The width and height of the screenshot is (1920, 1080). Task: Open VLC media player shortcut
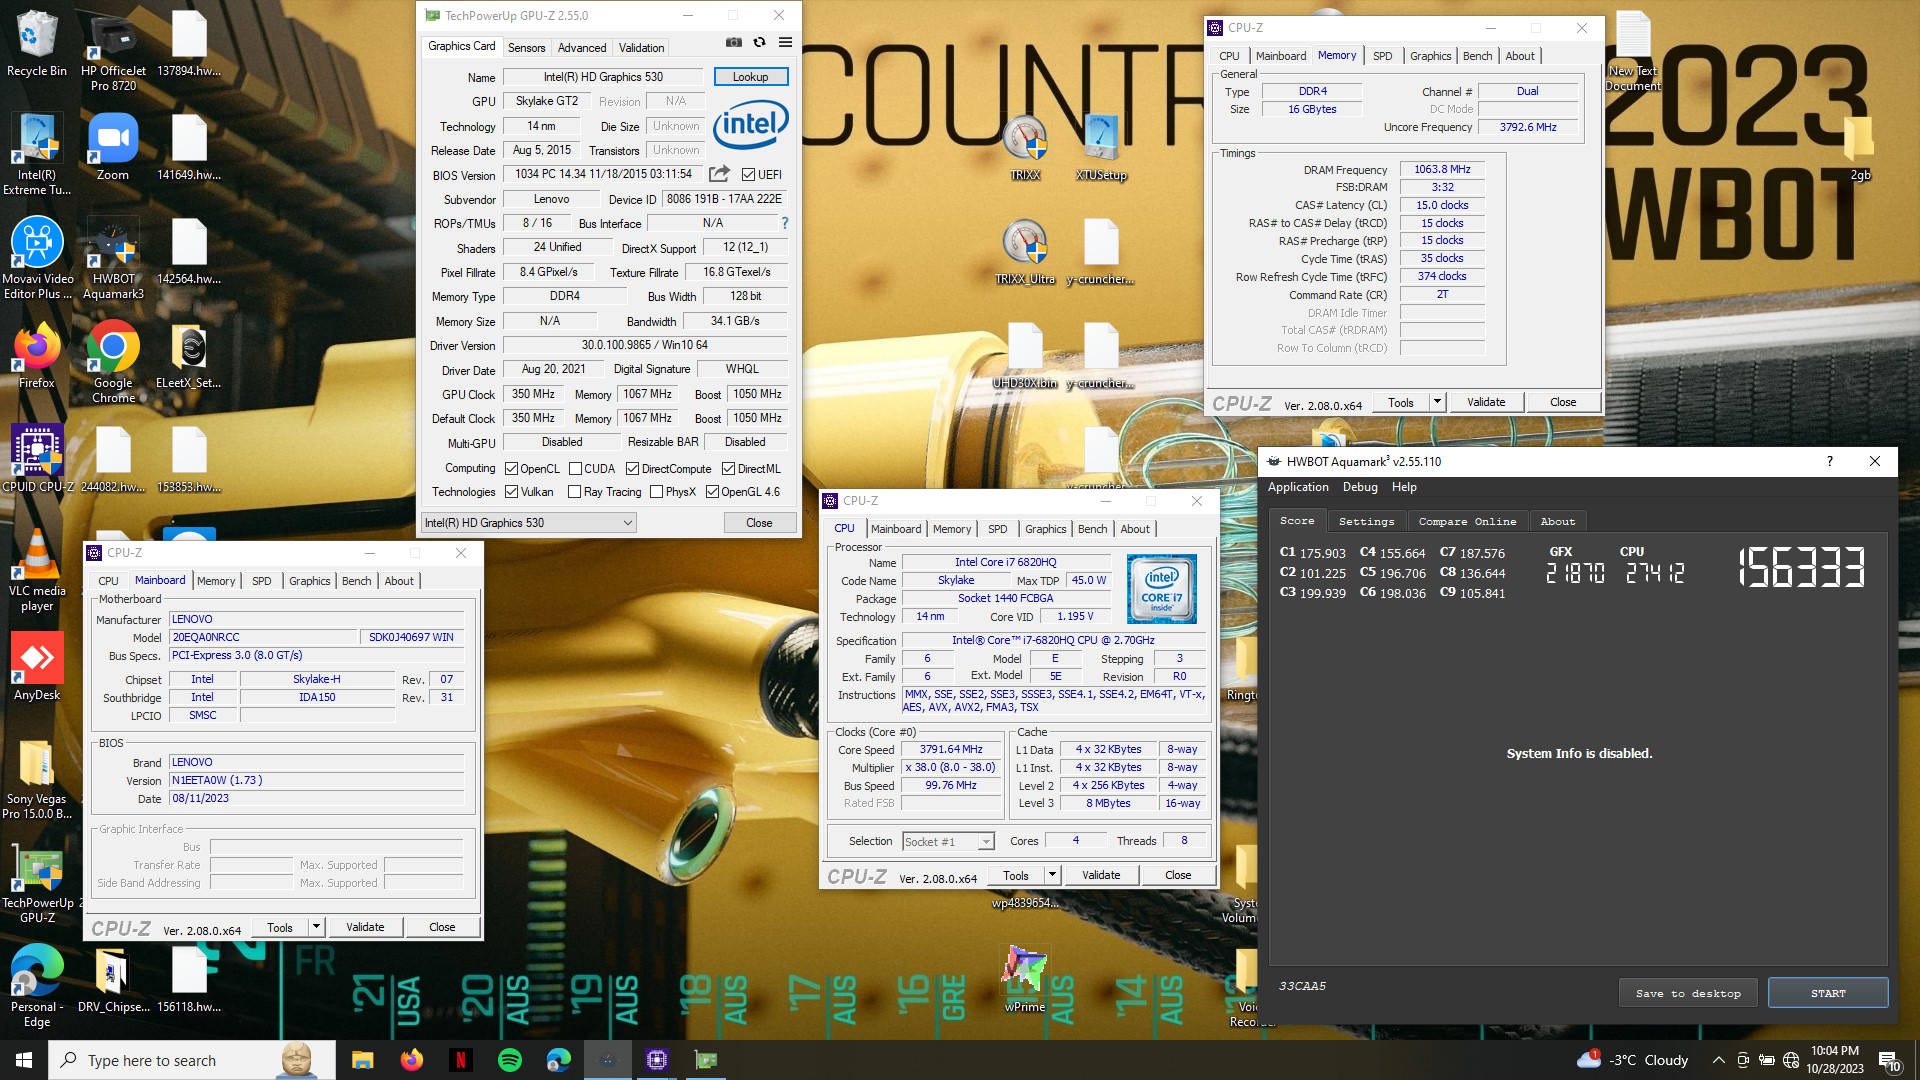[x=36, y=571]
